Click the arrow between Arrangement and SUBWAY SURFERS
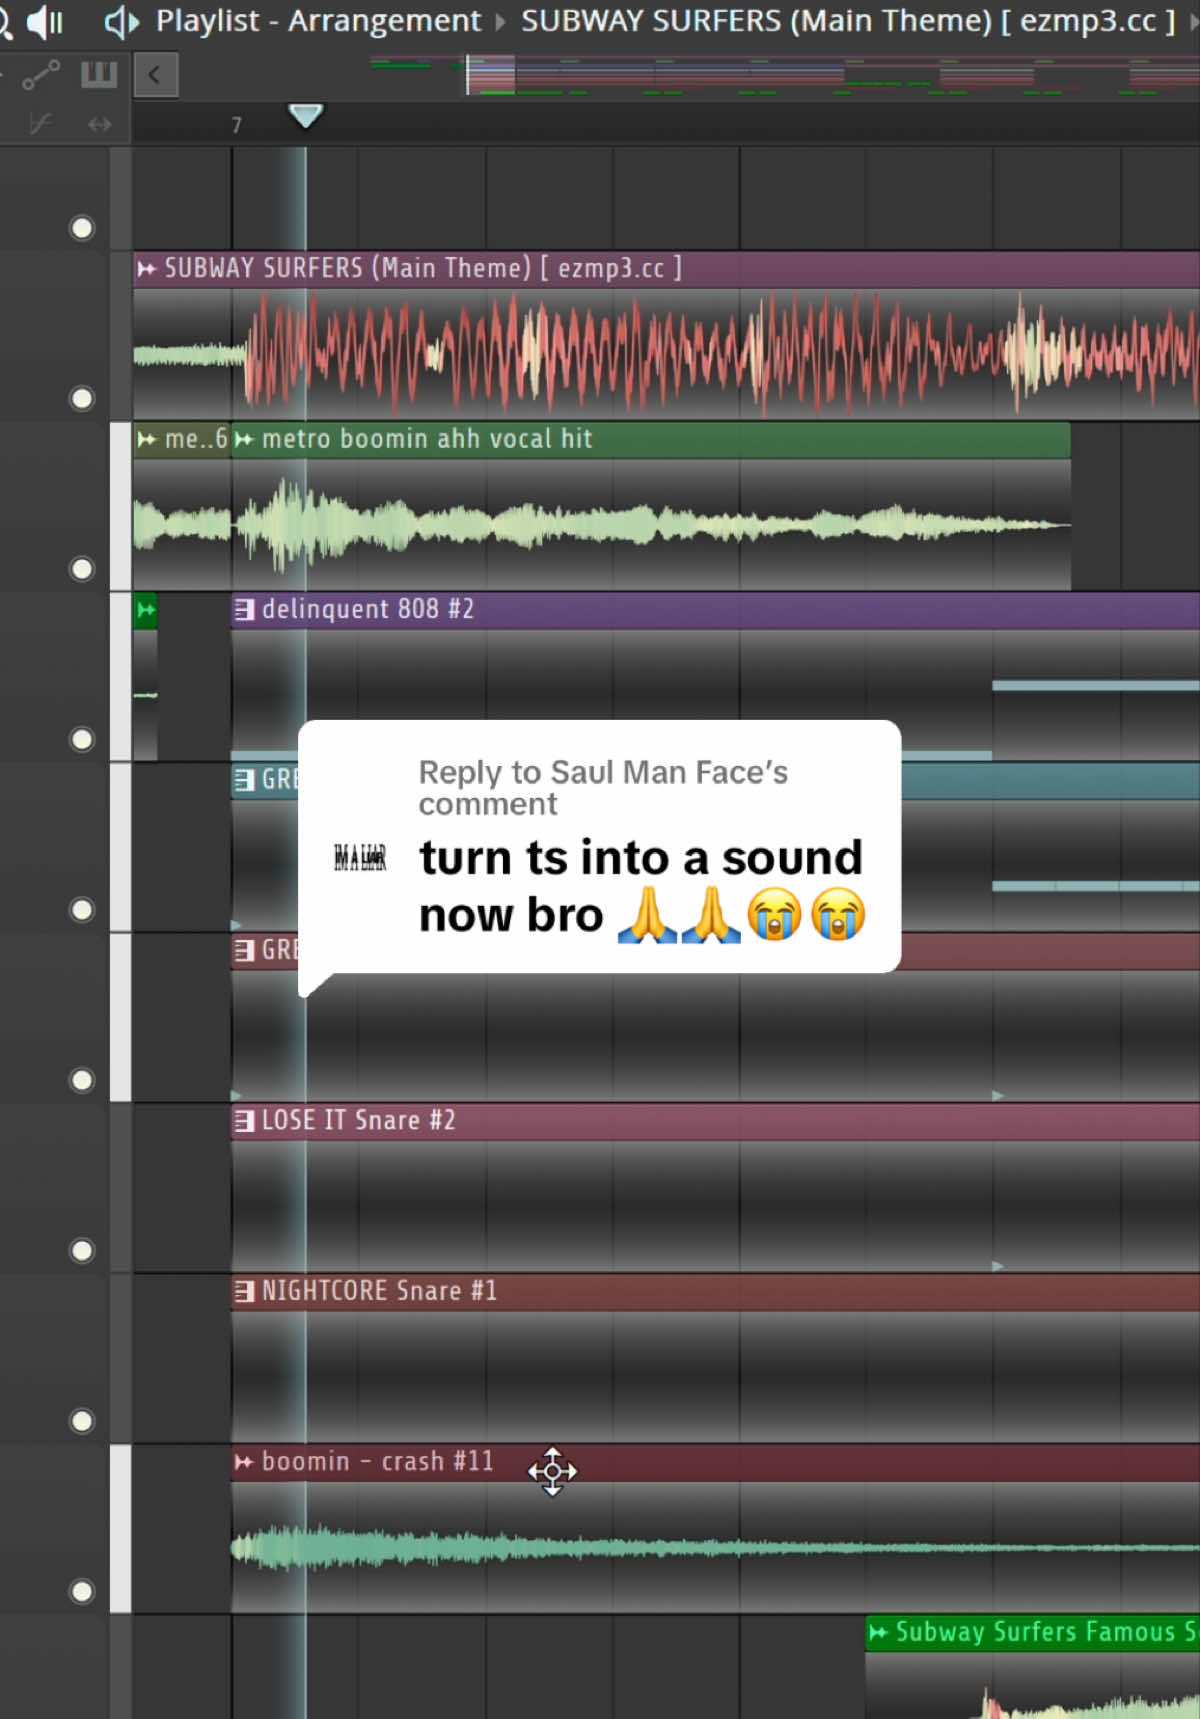Viewport: 1200px width, 1719px height. (x=500, y=22)
